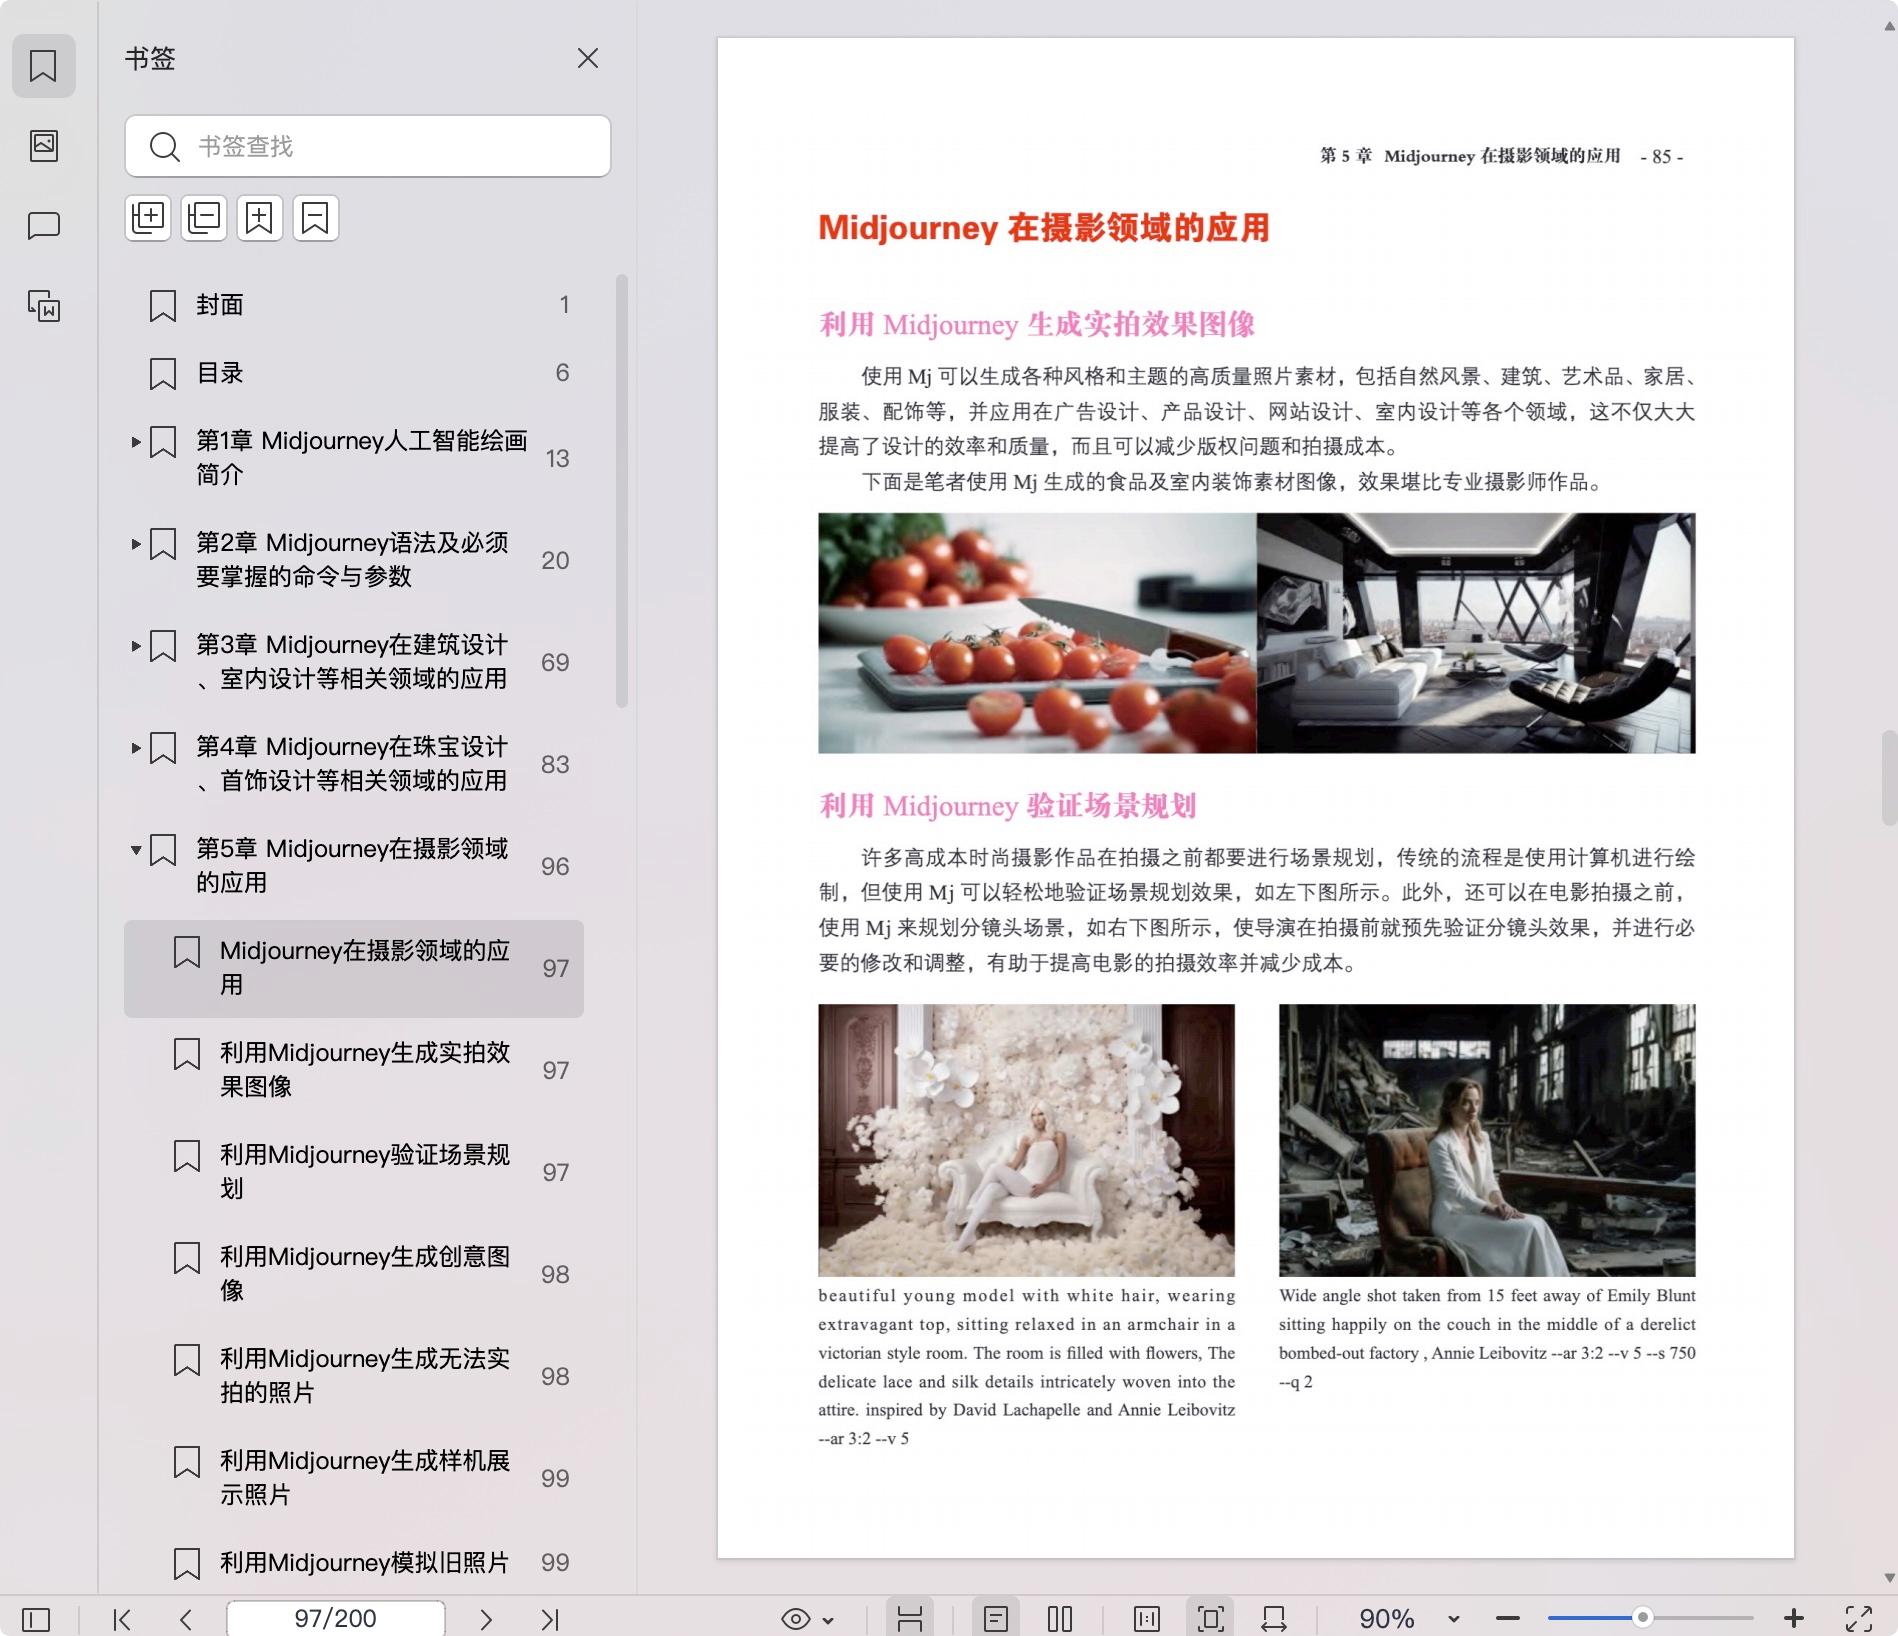
Task: Select the 第4章 Midjourney在珠宝设计 bookmark
Action: (x=352, y=763)
